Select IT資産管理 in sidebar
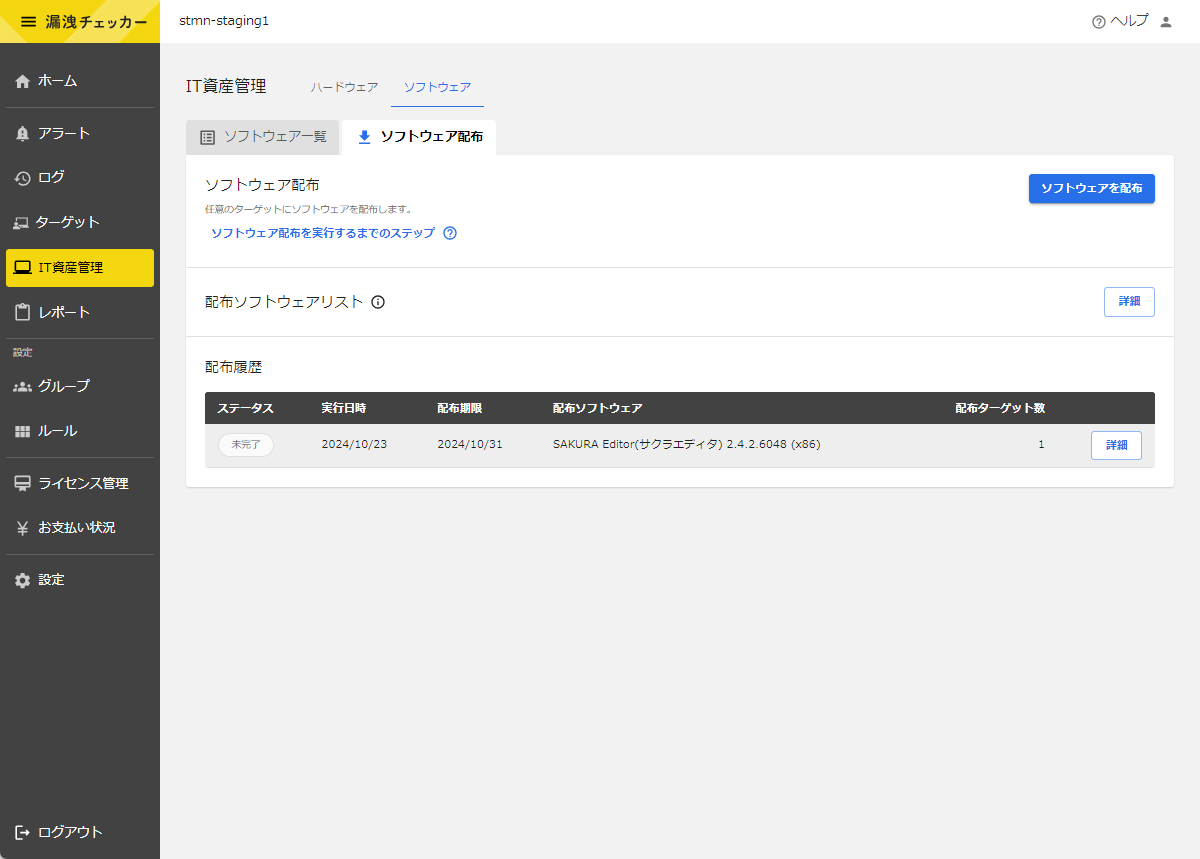1200x859 pixels. (80, 268)
